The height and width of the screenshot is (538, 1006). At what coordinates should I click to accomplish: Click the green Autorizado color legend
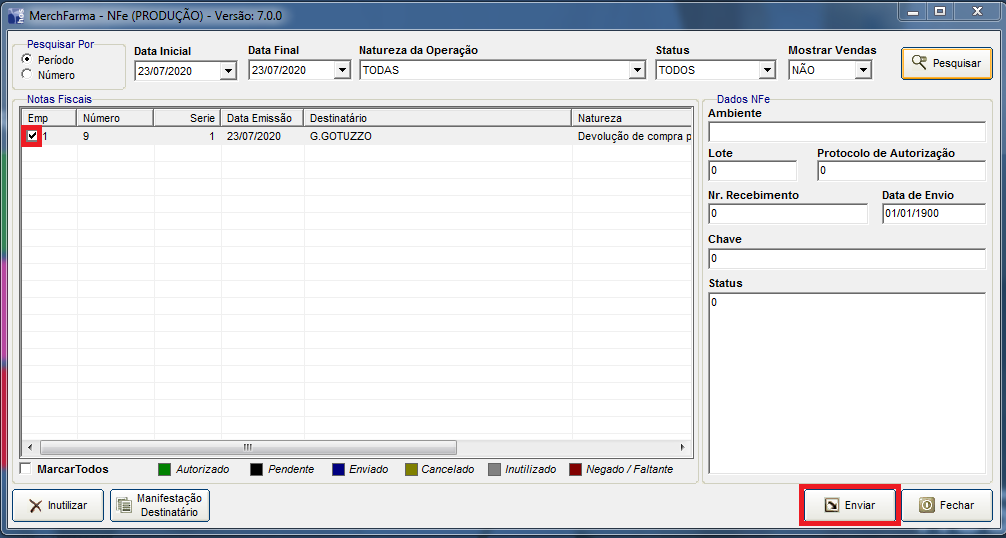164,470
